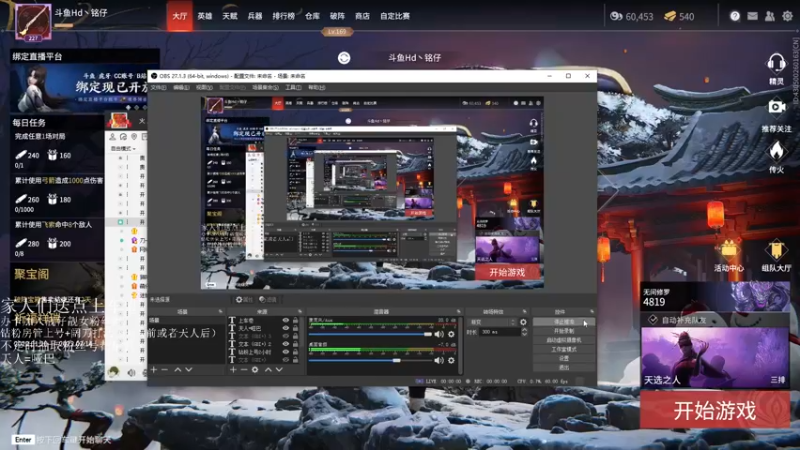Adjust microphone/Aux volume slider

point(370,334)
